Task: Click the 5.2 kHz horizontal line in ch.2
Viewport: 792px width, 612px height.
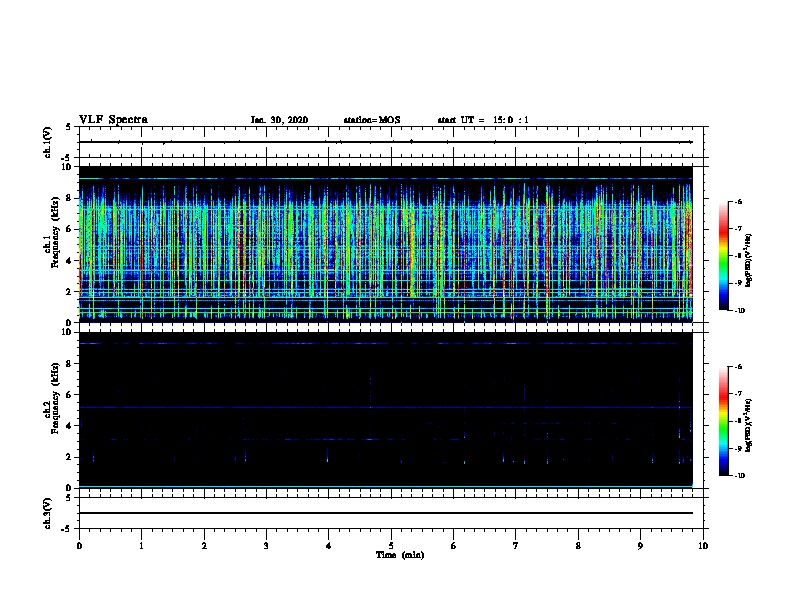Action: click(x=386, y=407)
